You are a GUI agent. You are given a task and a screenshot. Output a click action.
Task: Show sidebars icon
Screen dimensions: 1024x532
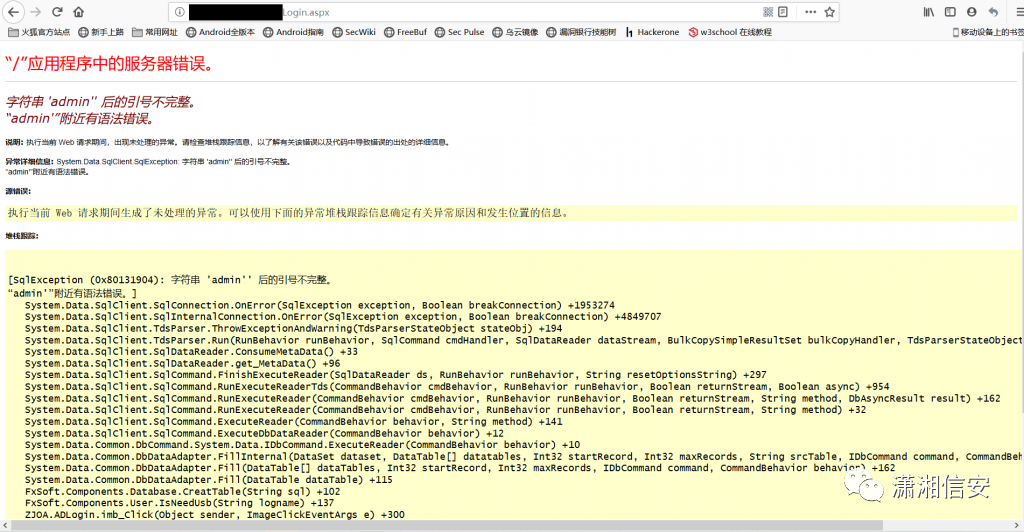point(950,12)
